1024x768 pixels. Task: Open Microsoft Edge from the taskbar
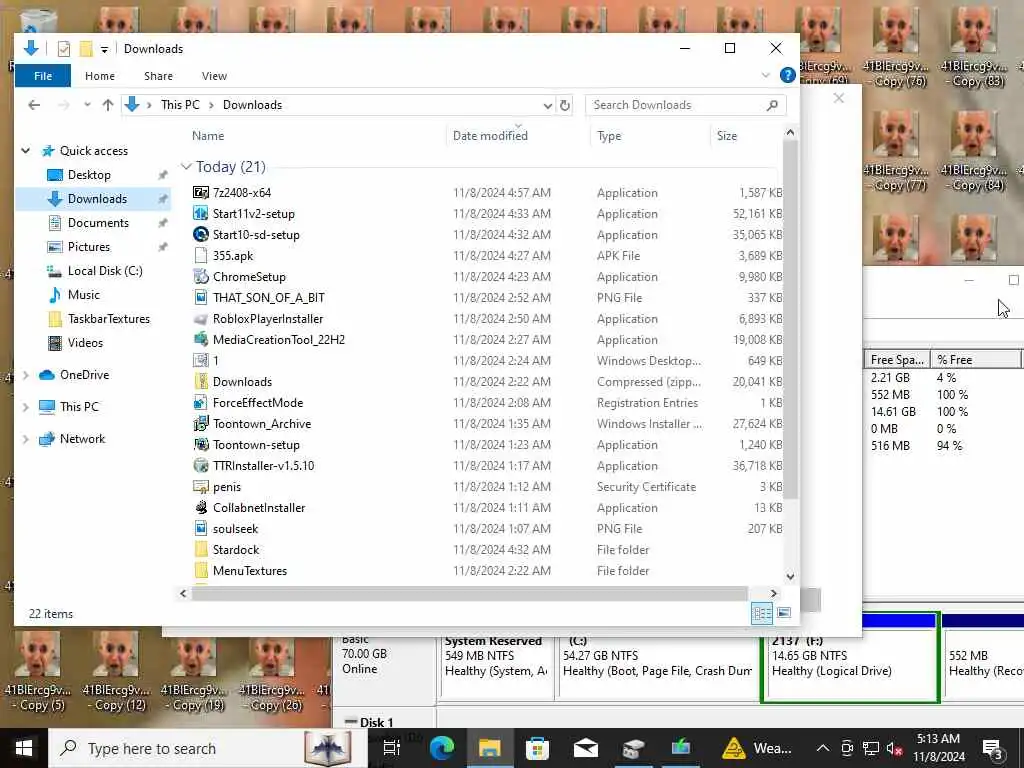click(x=441, y=748)
